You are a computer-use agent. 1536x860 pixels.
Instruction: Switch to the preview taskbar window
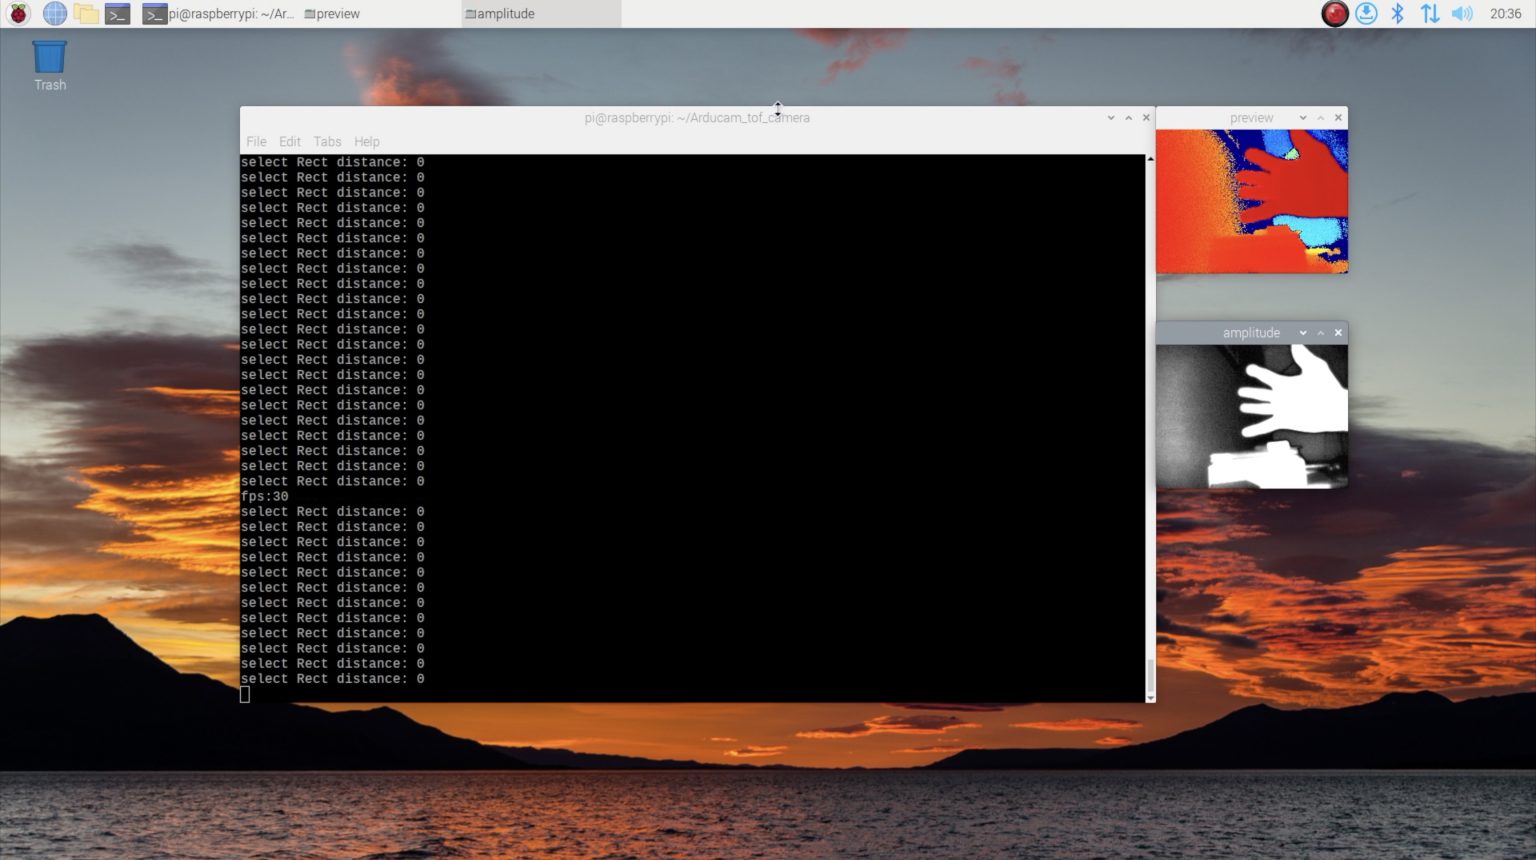pyautogui.click(x=335, y=14)
